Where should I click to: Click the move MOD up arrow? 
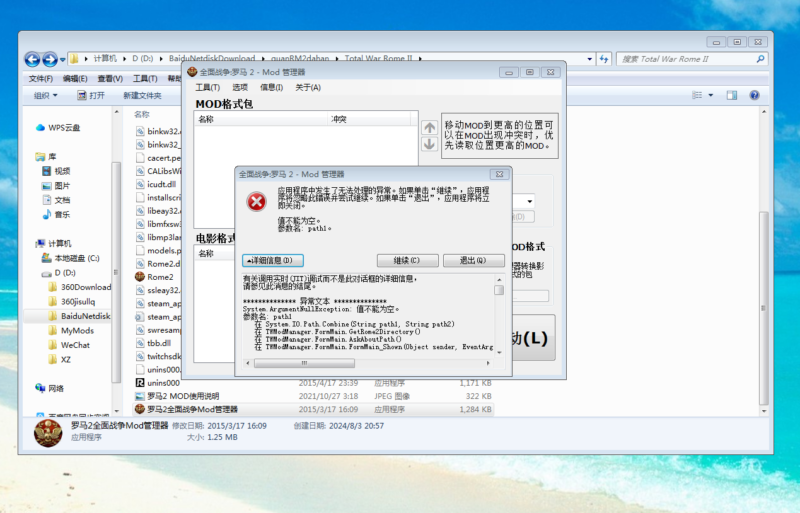(429, 127)
